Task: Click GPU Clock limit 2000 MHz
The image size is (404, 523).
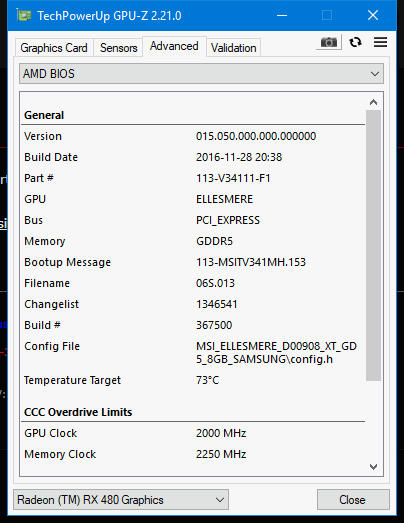Action: tap(221, 433)
